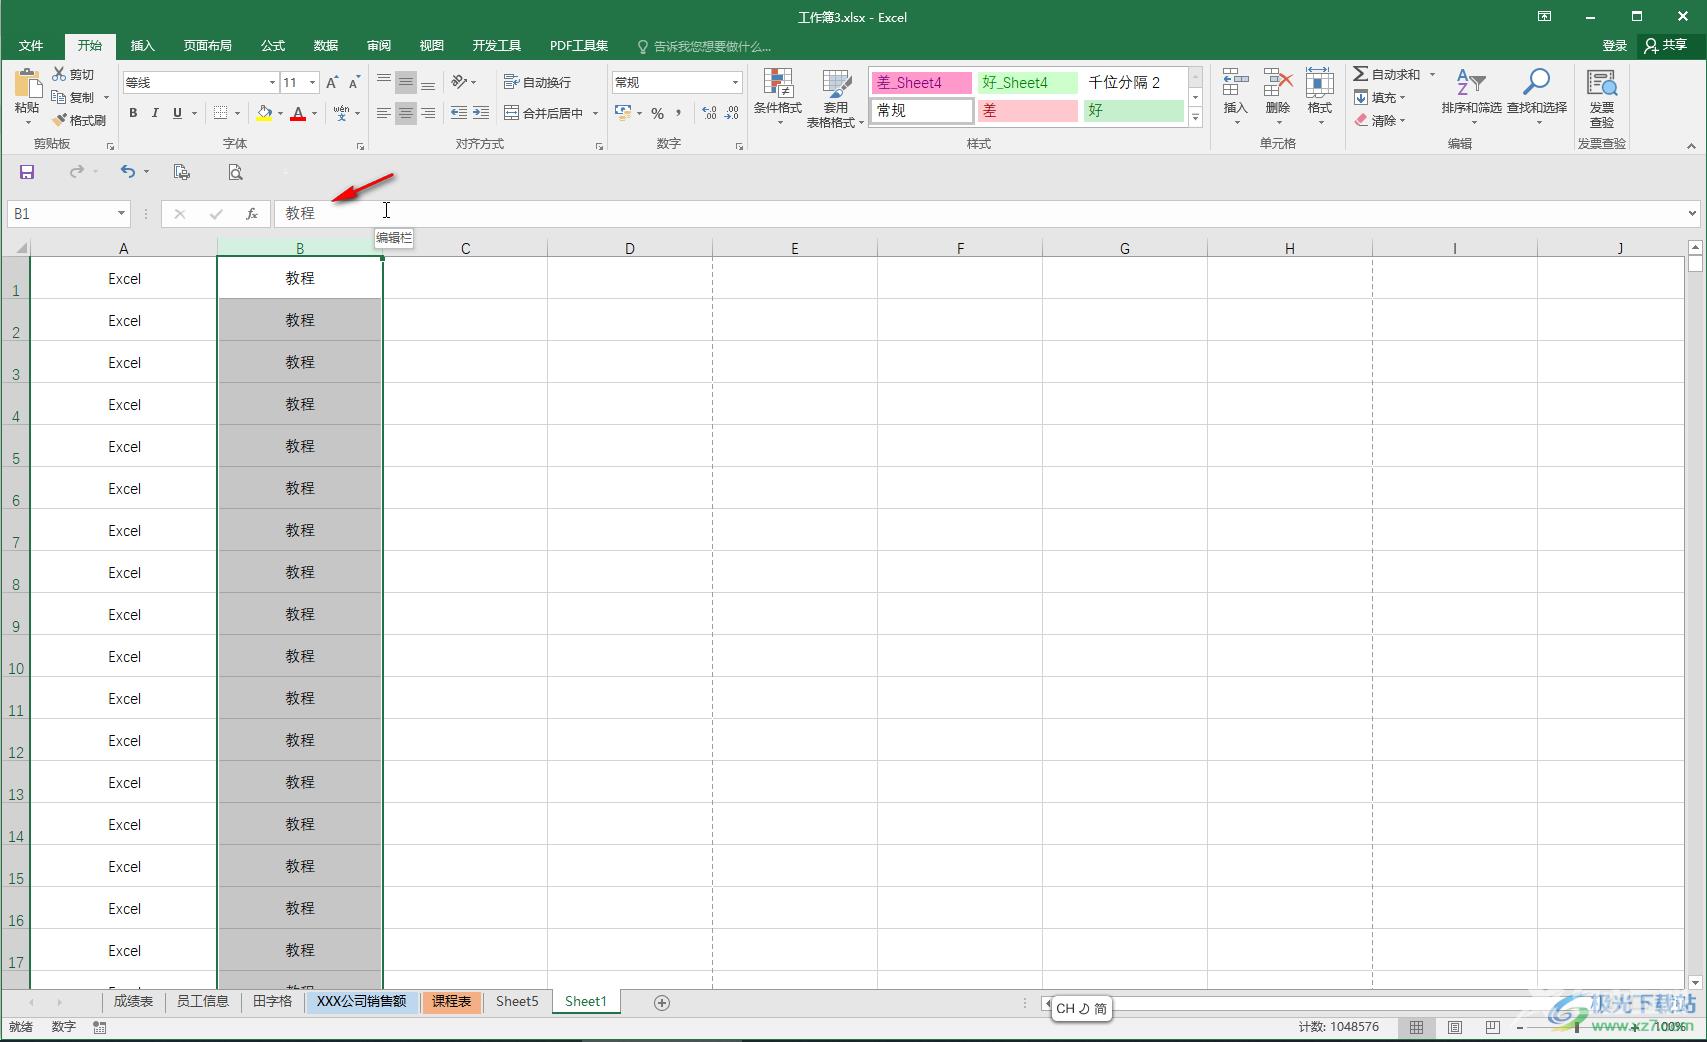1707x1042 pixels.
Task: Click Merge and Center (合并后居中)
Action: coord(544,113)
